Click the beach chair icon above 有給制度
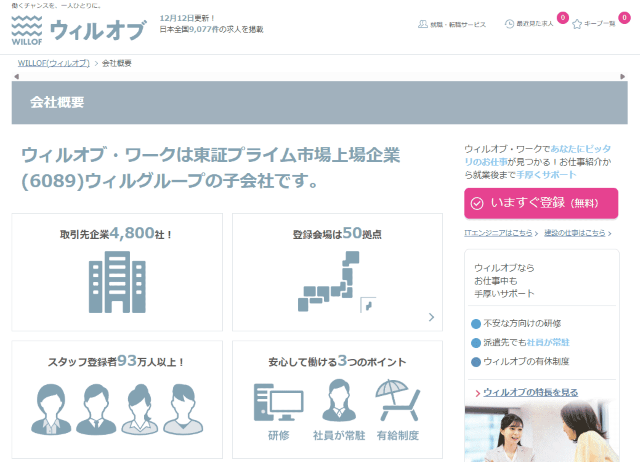 [398, 400]
